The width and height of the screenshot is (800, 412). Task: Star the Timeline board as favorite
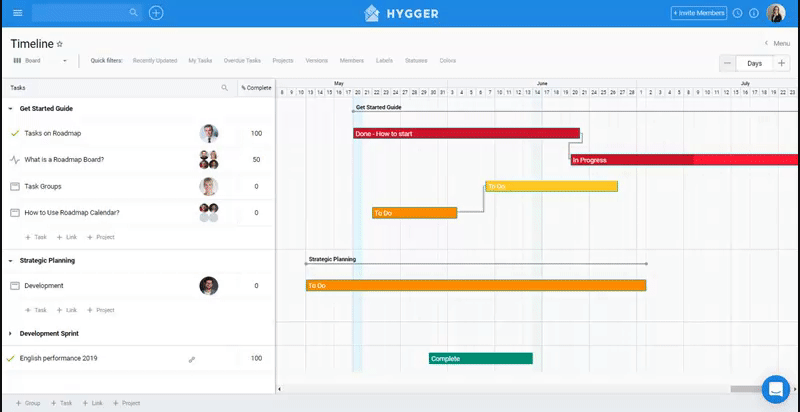tap(60, 44)
